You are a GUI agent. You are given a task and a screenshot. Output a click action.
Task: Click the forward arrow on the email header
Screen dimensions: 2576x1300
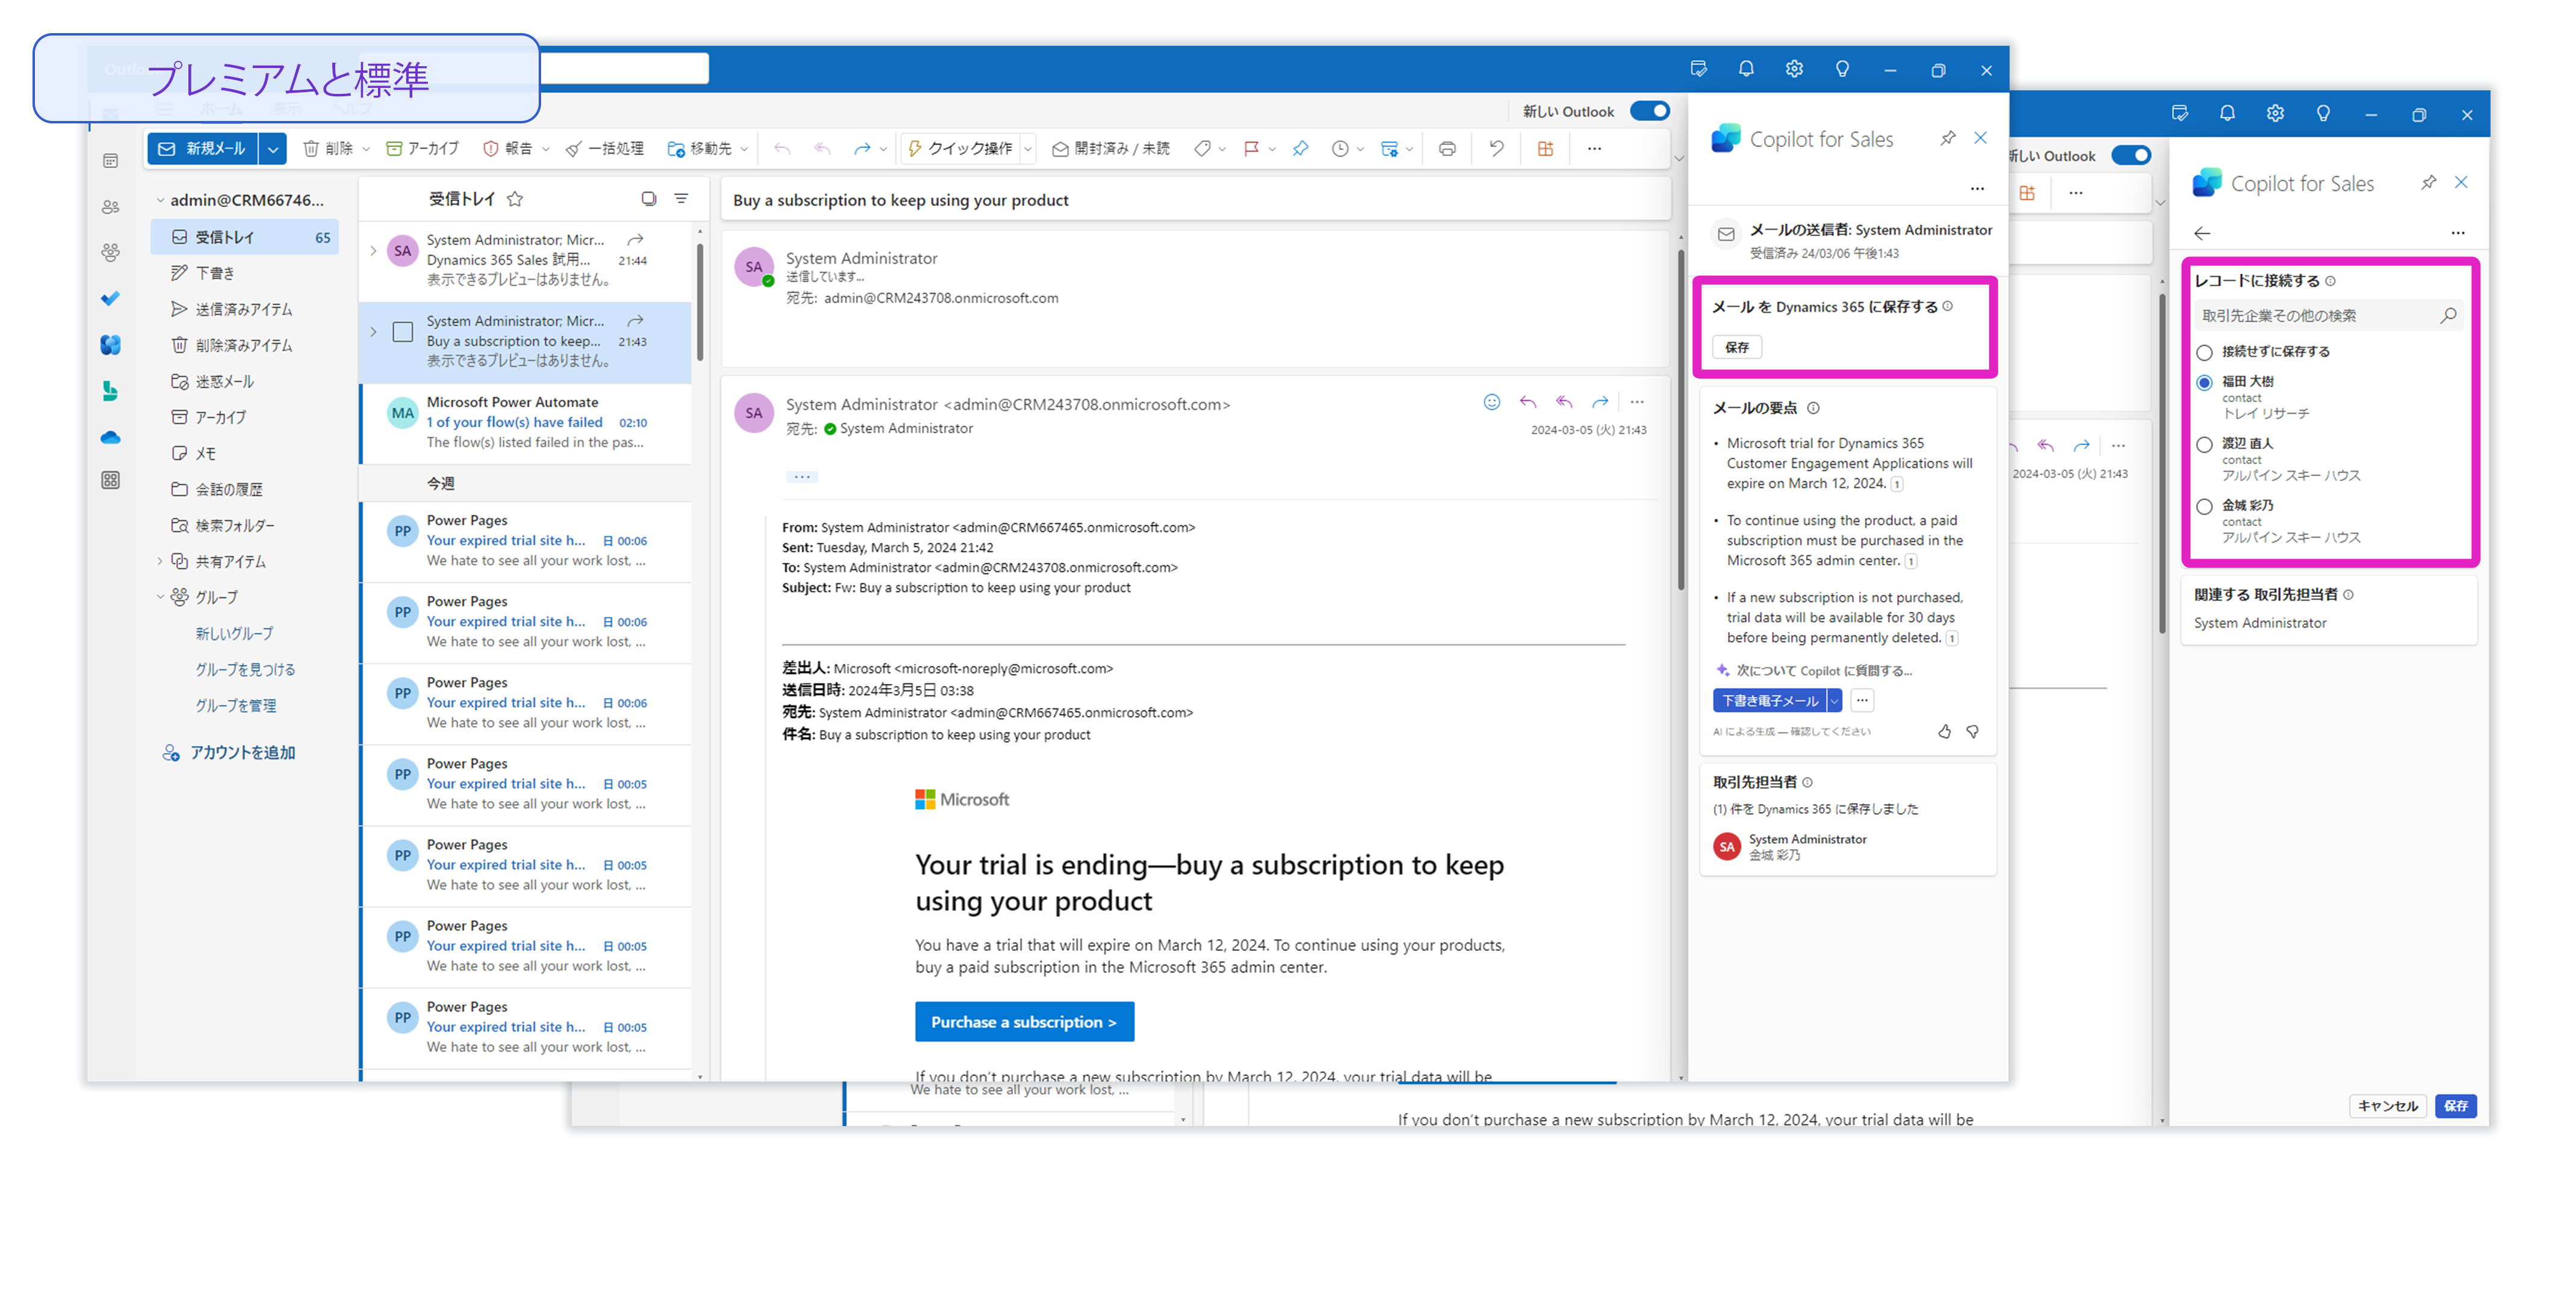1600,402
